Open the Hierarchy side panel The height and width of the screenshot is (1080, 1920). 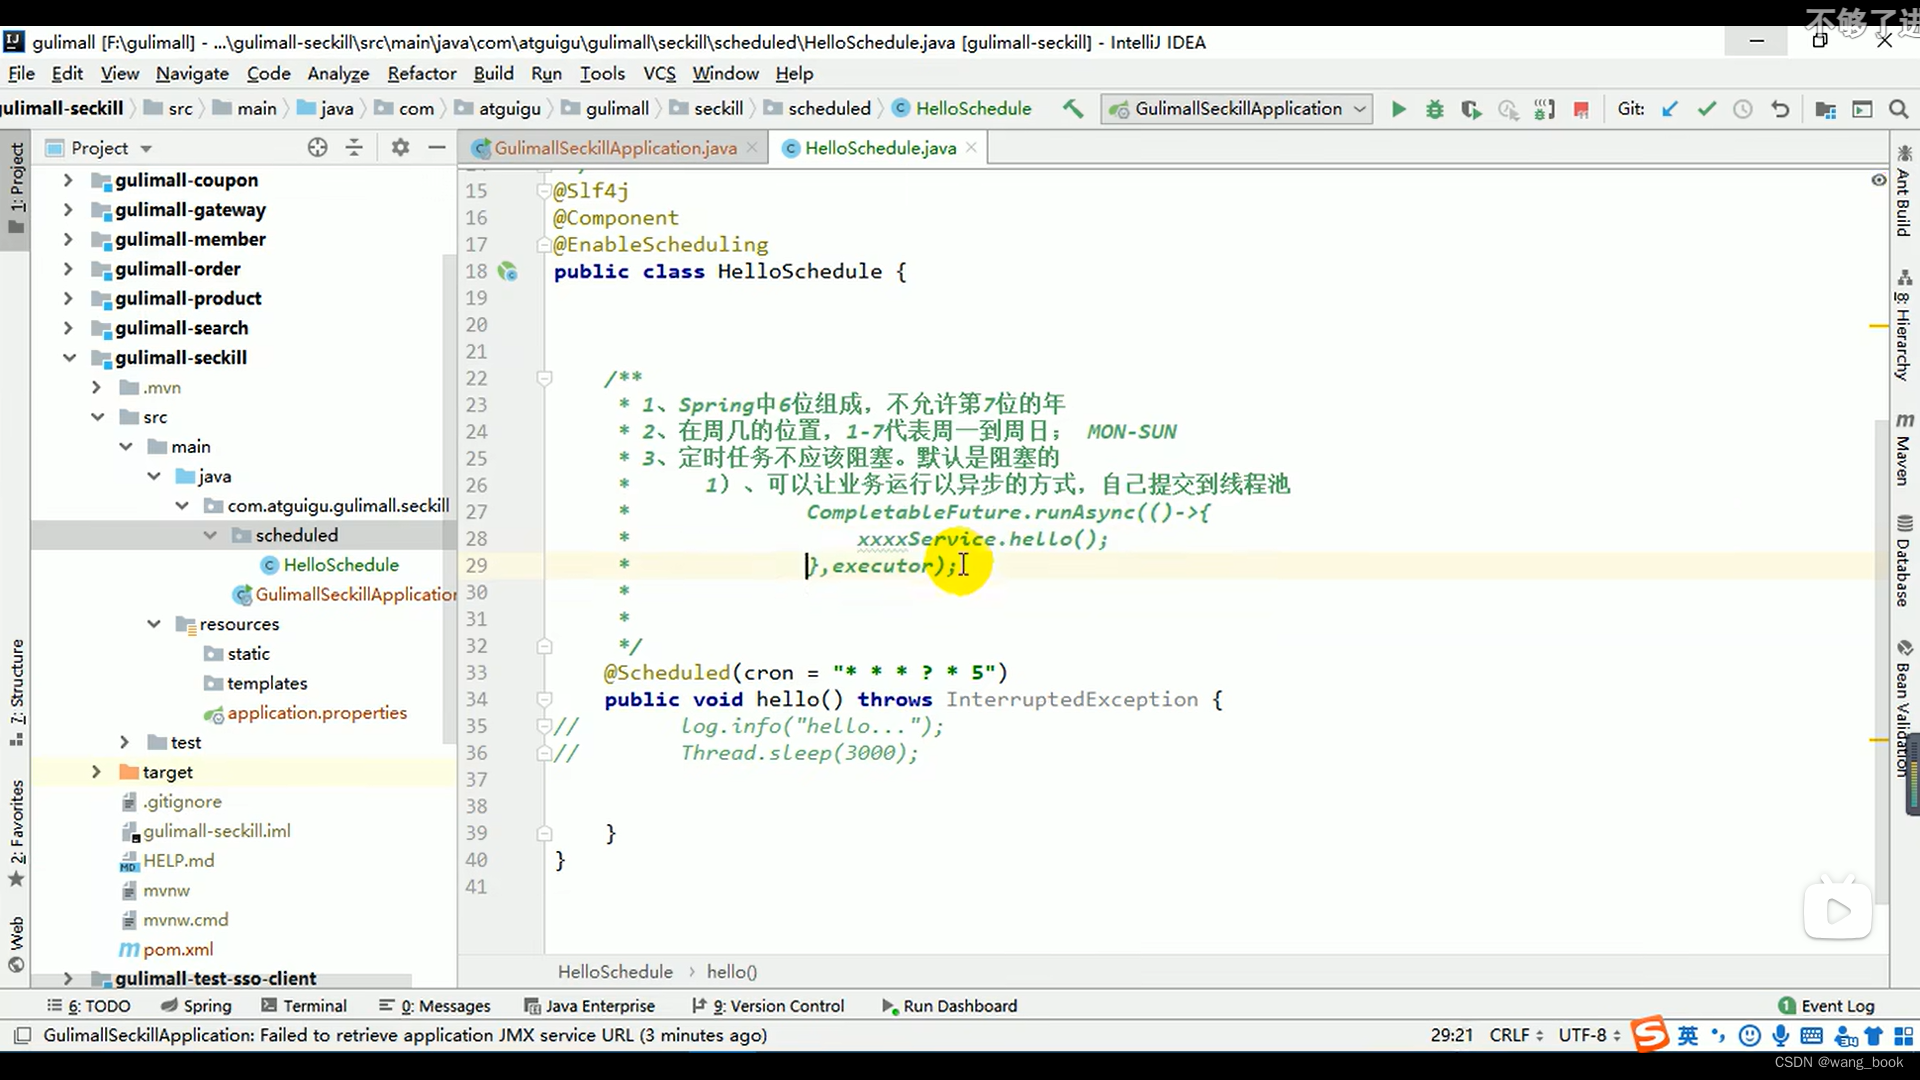point(1903,325)
